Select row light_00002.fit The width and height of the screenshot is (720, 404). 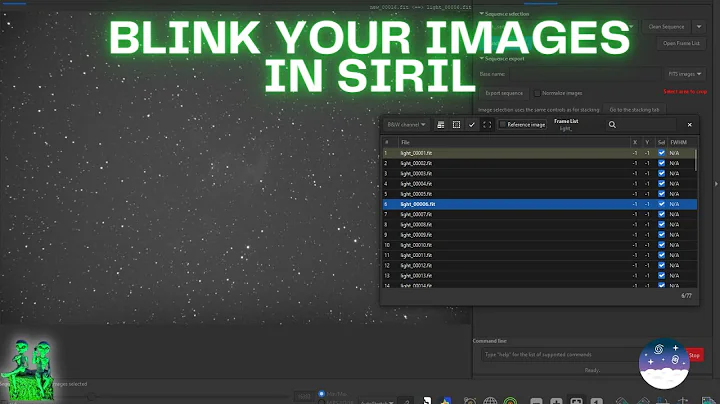click(x=540, y=163)
